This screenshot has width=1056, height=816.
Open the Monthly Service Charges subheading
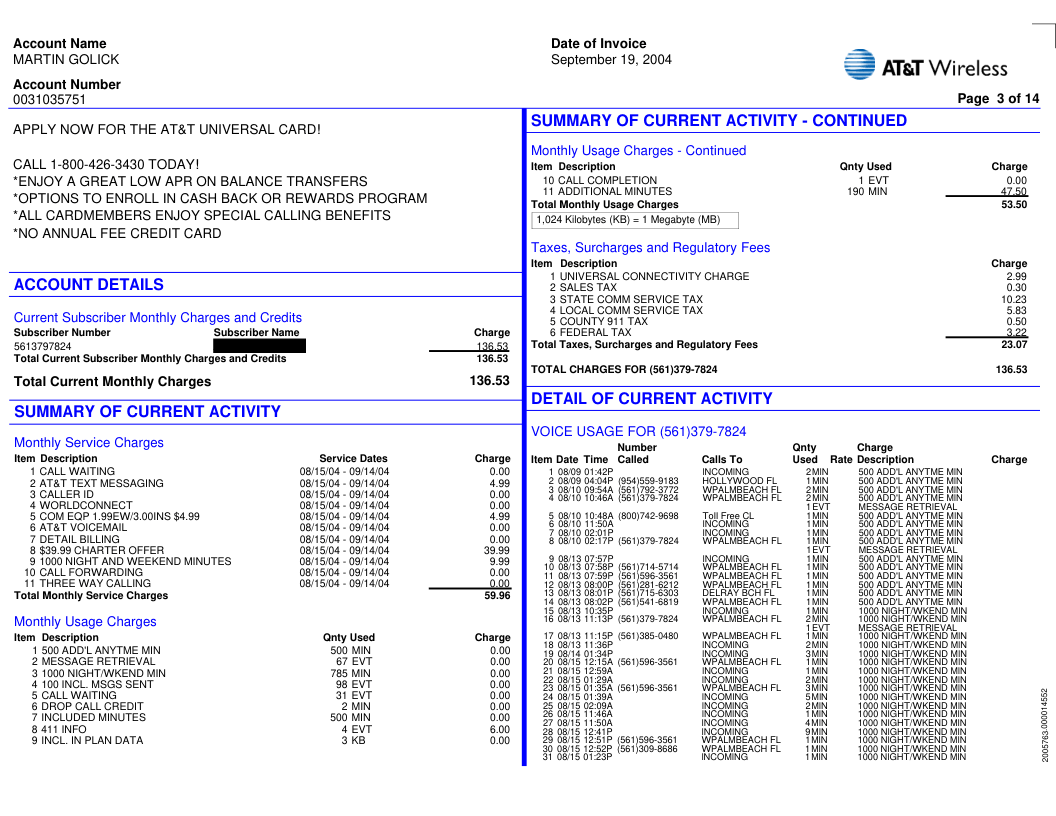(89, 443)
